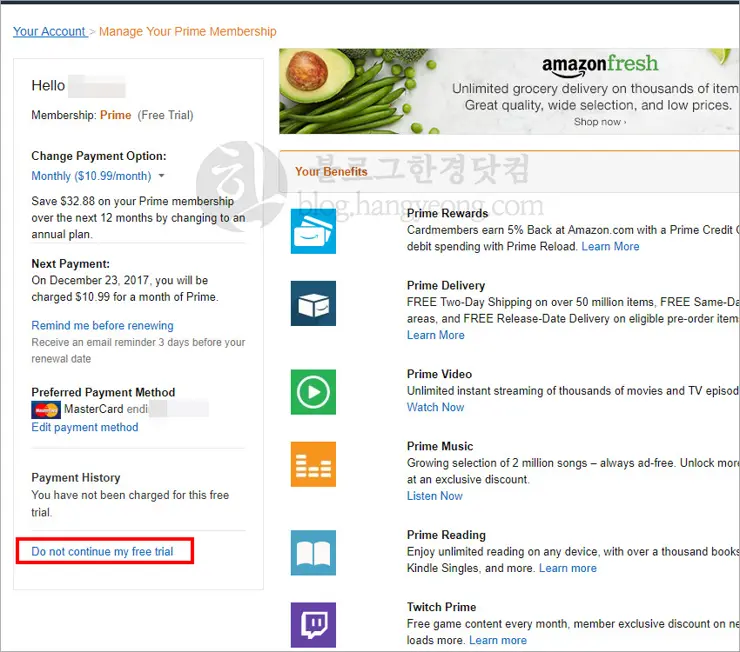Viewport: 740px width, 652px height.
Task: Click the Prime Reading book icon
Action: point(313,552)
